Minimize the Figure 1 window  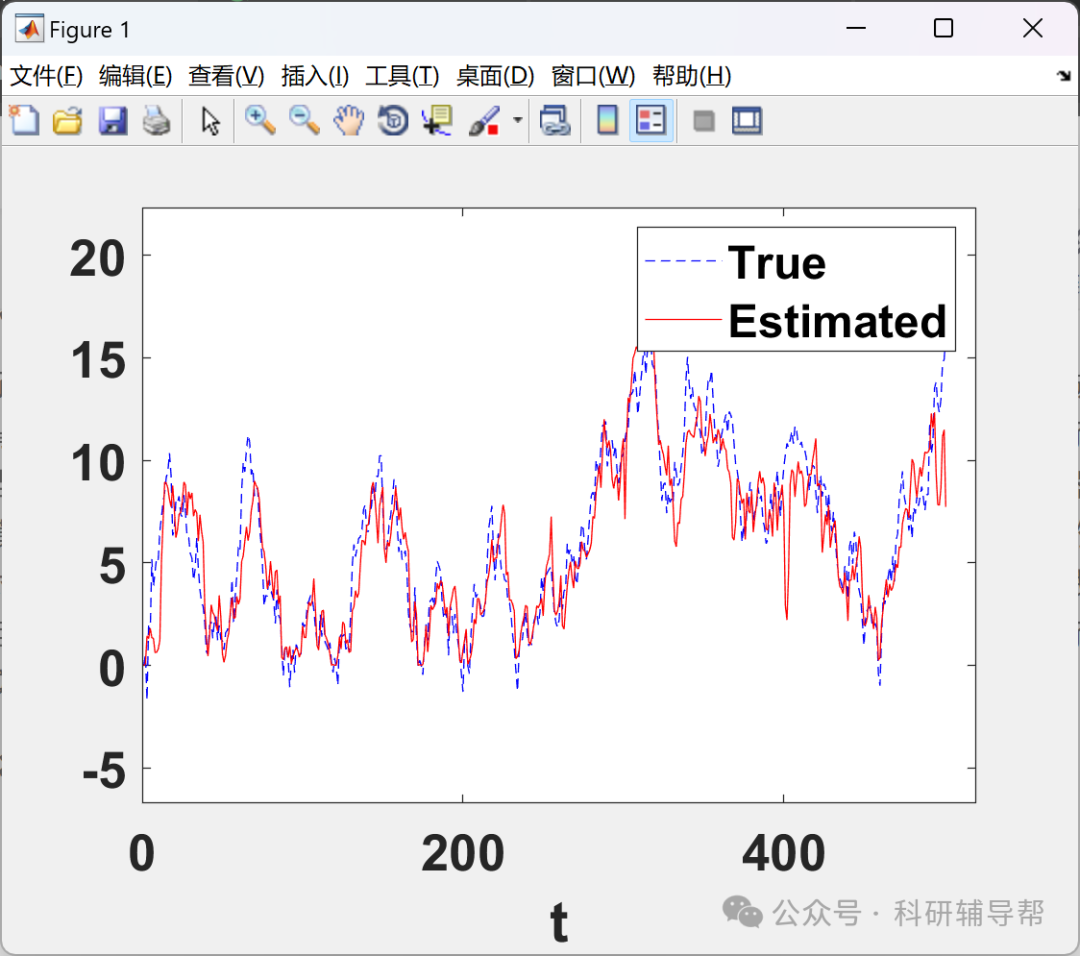(x=856, y=28)
